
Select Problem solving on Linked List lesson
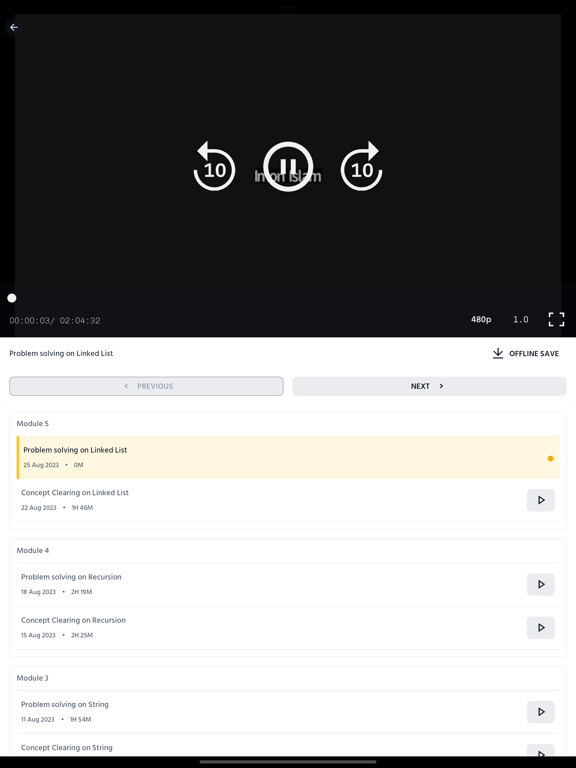coord(288,457)
